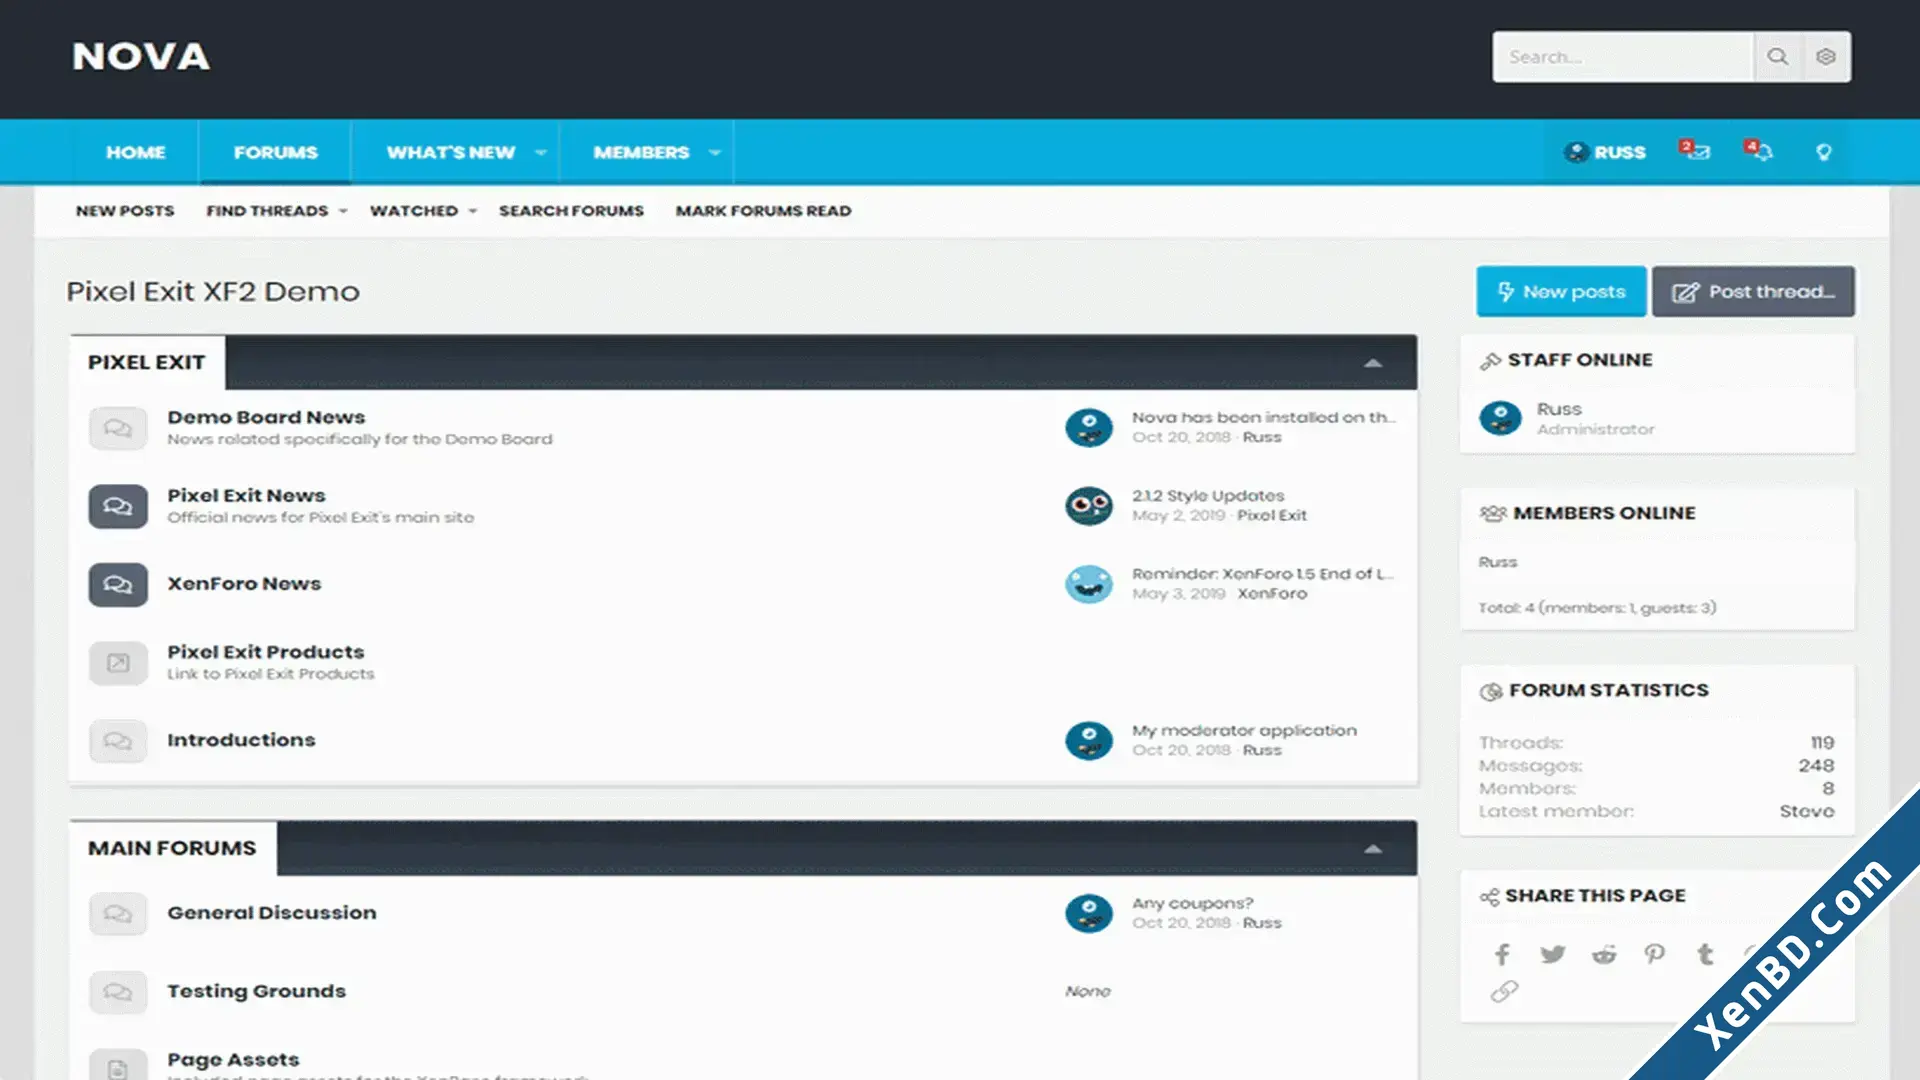Collapse the Pixel Exit category
Screen dimensions: 1920x1080
tap(1373, 363)
